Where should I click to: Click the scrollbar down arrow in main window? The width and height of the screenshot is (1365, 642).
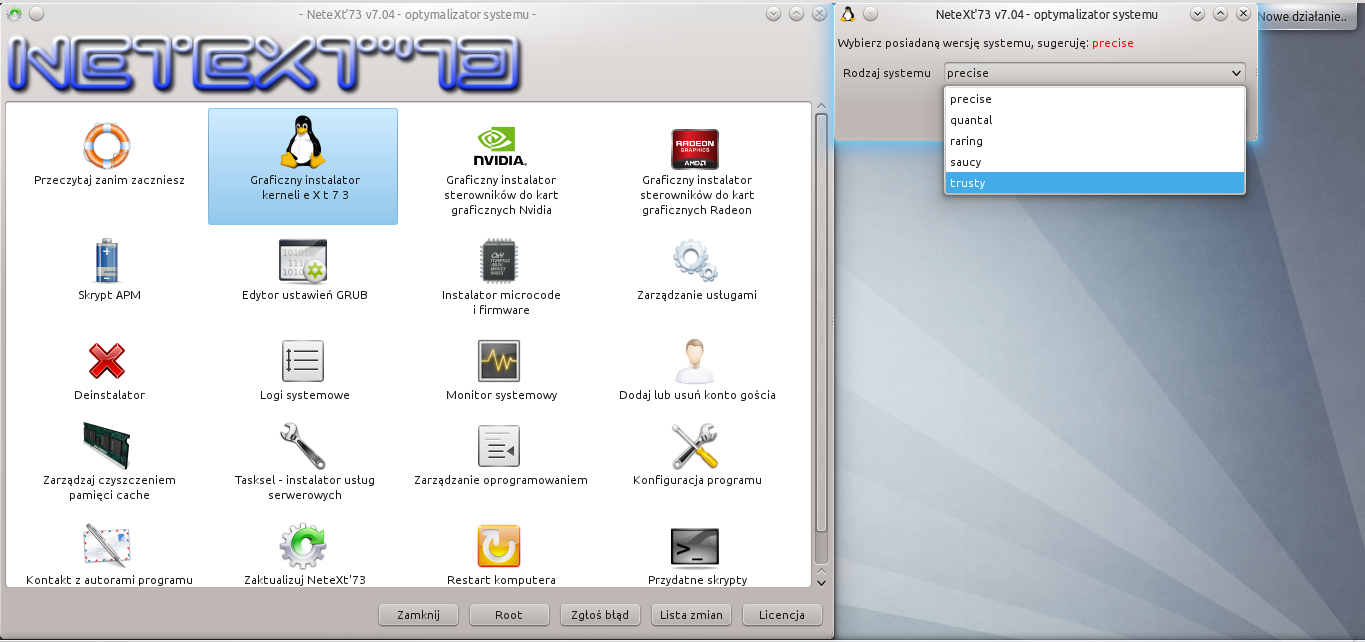pos(821,581)
